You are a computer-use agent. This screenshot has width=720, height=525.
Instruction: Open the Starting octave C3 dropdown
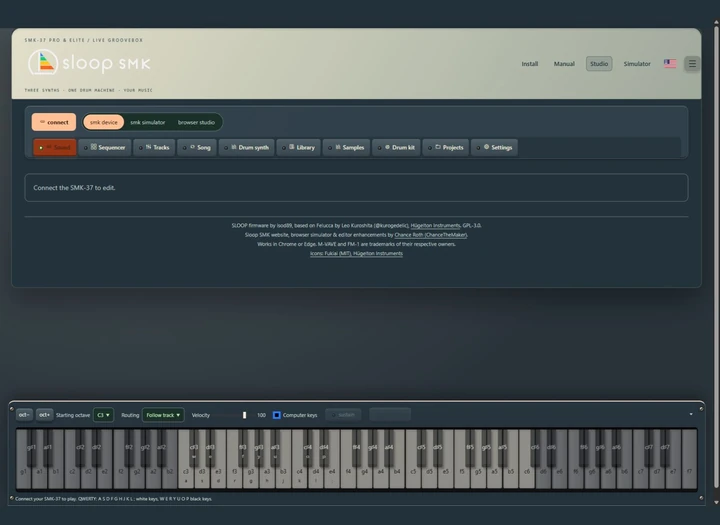point(103,415)
